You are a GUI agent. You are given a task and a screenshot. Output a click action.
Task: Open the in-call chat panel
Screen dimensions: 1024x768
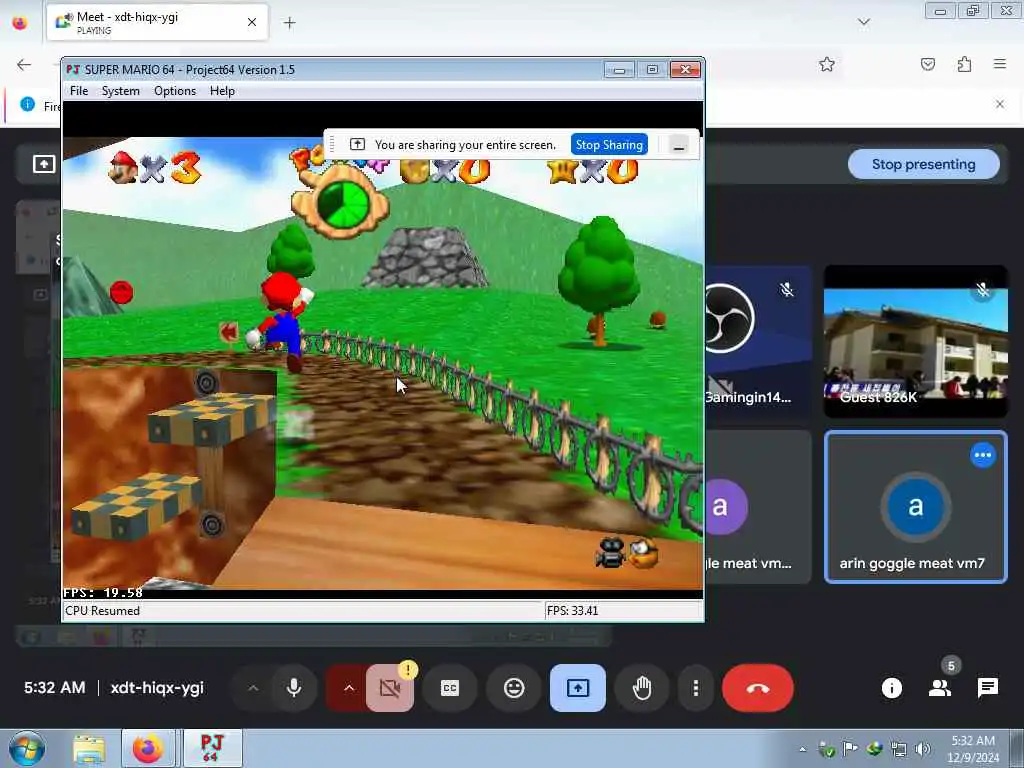[x=987, y=688]
